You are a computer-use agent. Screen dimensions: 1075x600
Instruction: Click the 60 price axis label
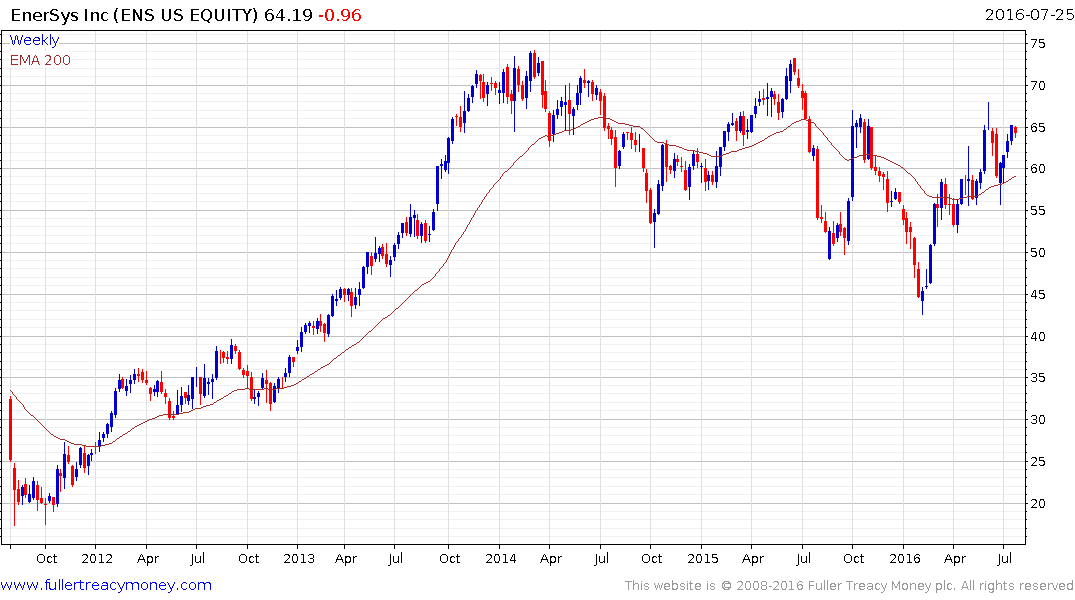pyautogui.click(x=1037, y=169)
